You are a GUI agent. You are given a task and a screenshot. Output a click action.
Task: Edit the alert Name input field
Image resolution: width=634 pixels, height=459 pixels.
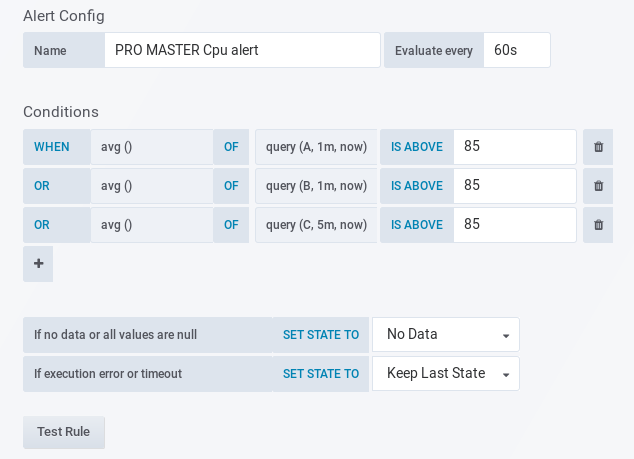pyautogui.click(x=242, y=50)
